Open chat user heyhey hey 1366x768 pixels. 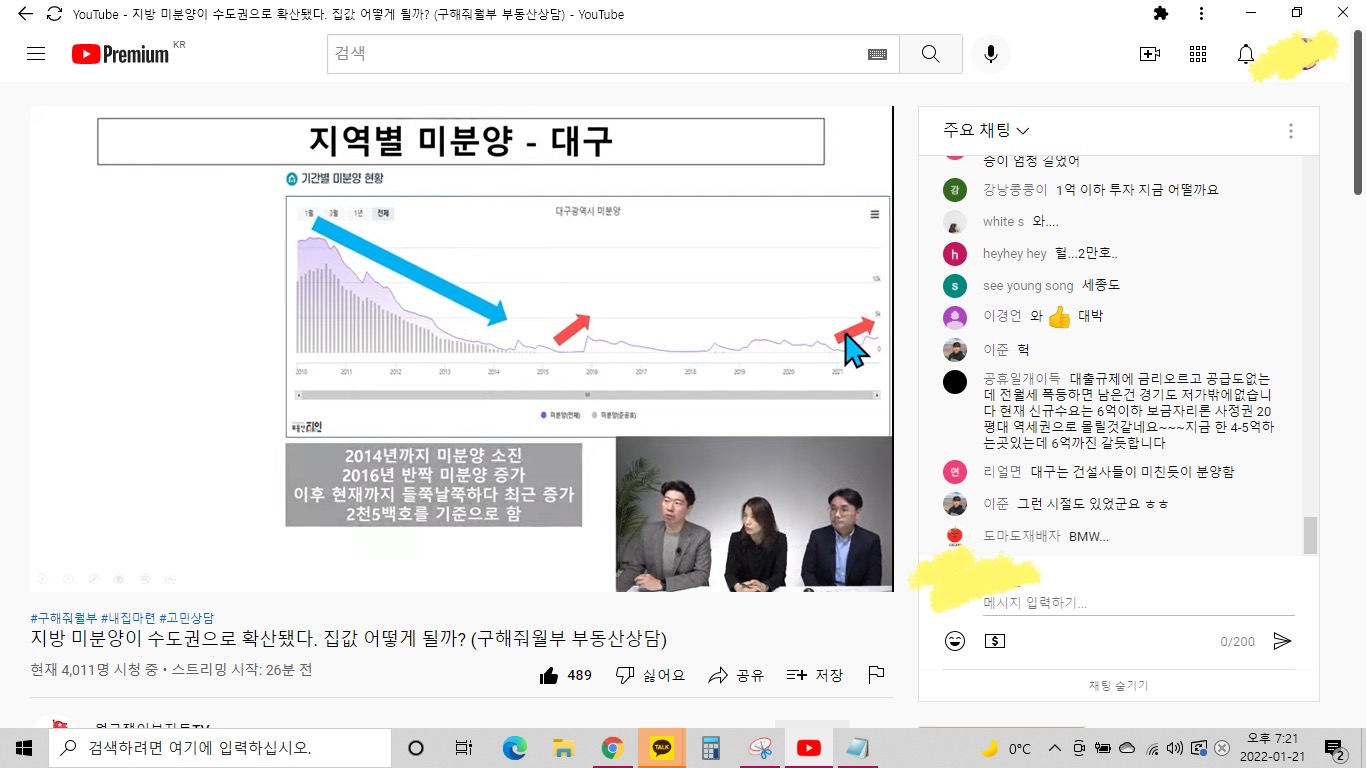1015,254
